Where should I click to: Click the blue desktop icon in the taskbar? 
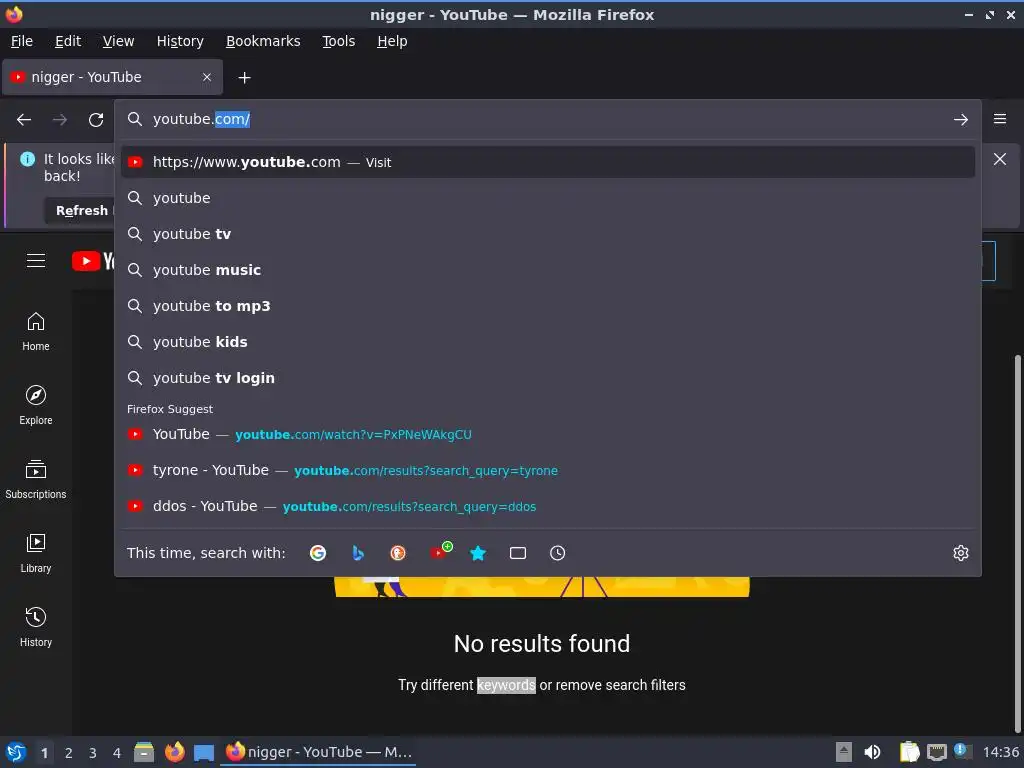coord(204,752)
